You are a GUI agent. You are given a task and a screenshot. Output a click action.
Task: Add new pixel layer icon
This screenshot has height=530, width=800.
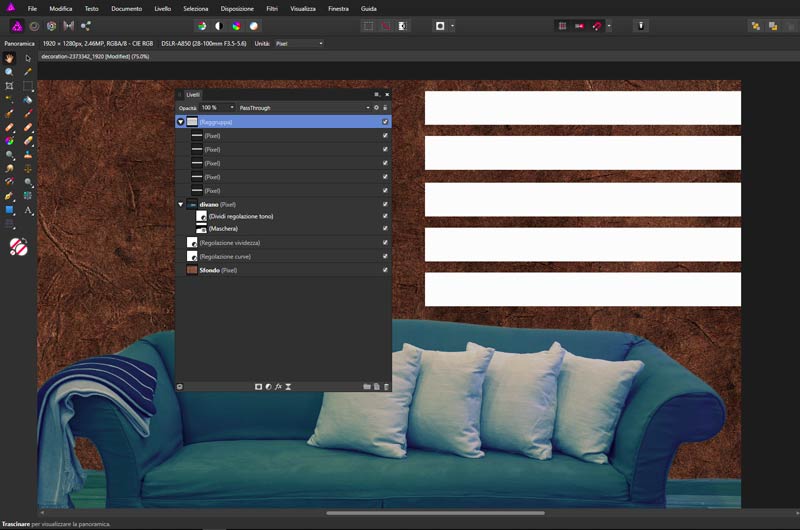point(377,387)
